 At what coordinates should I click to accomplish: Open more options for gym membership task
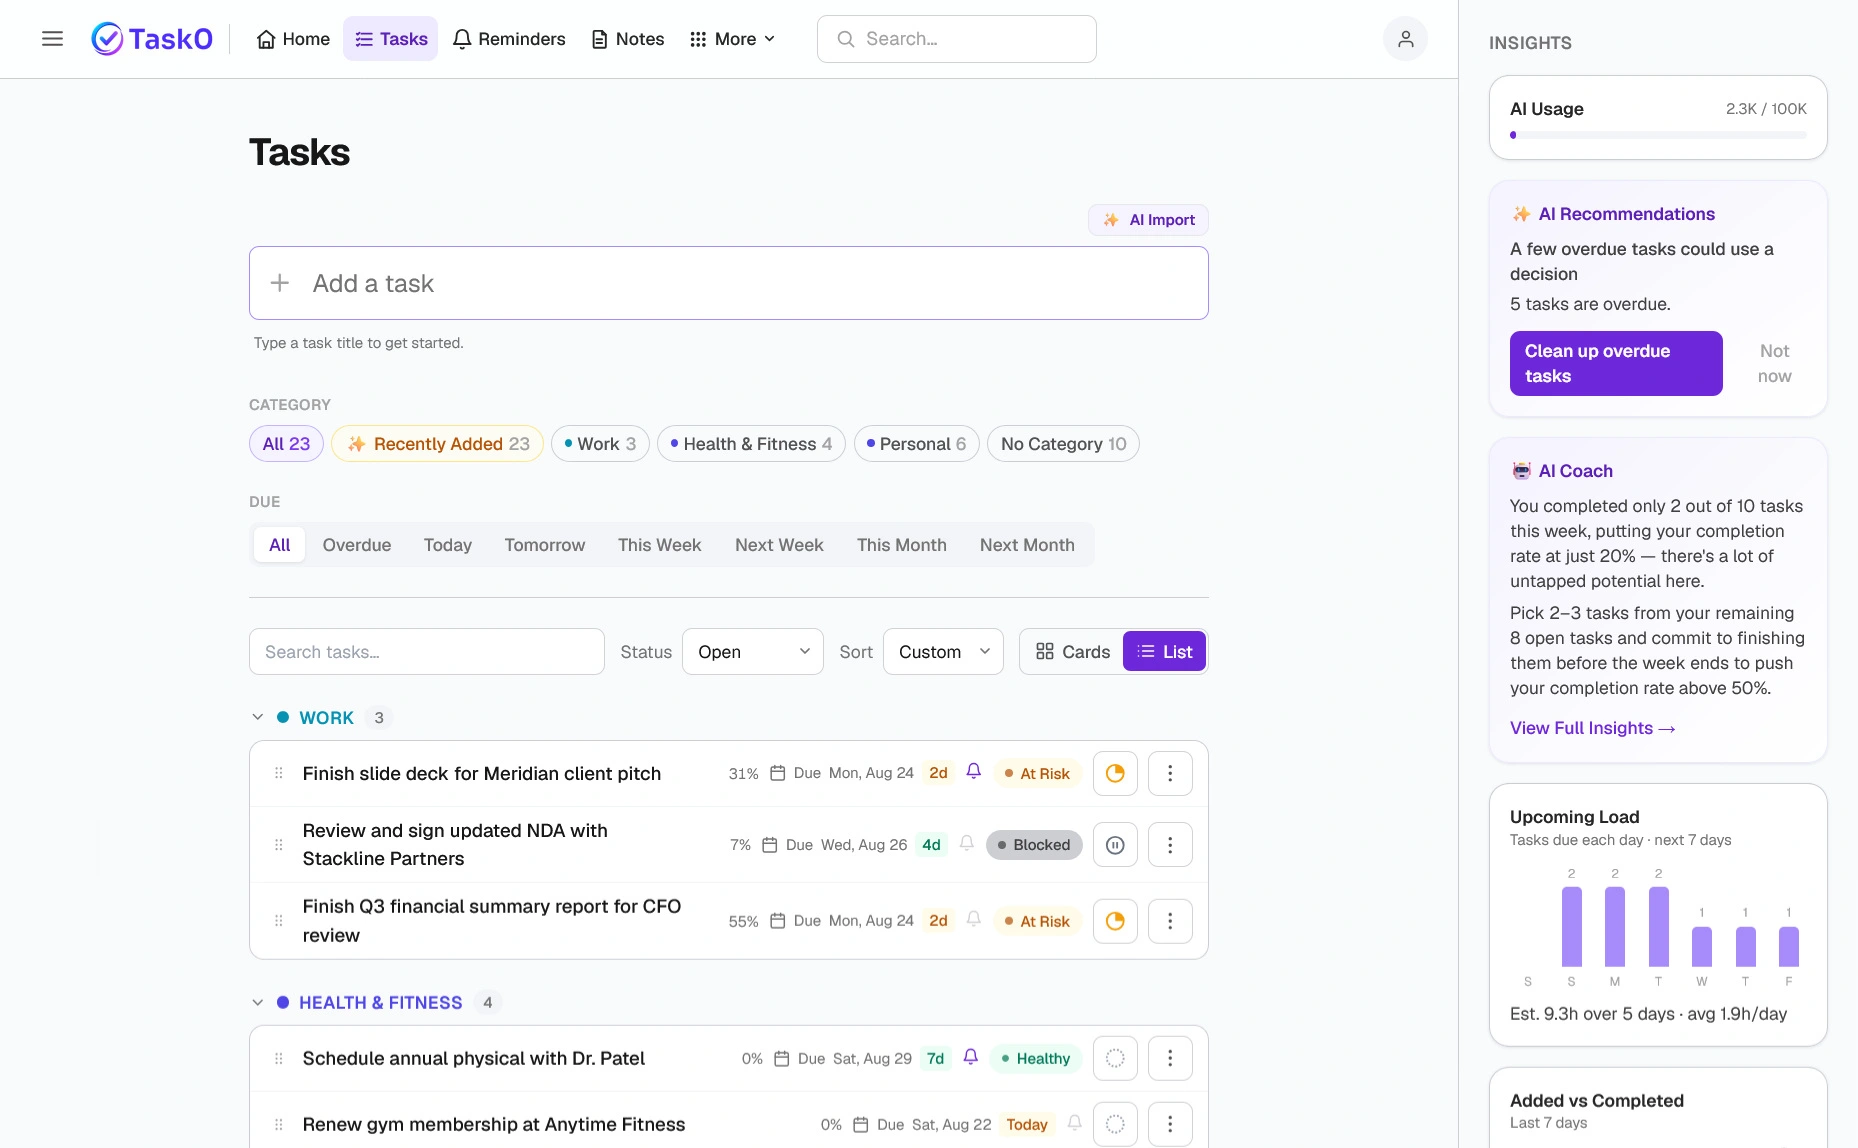point(1170,1124)
